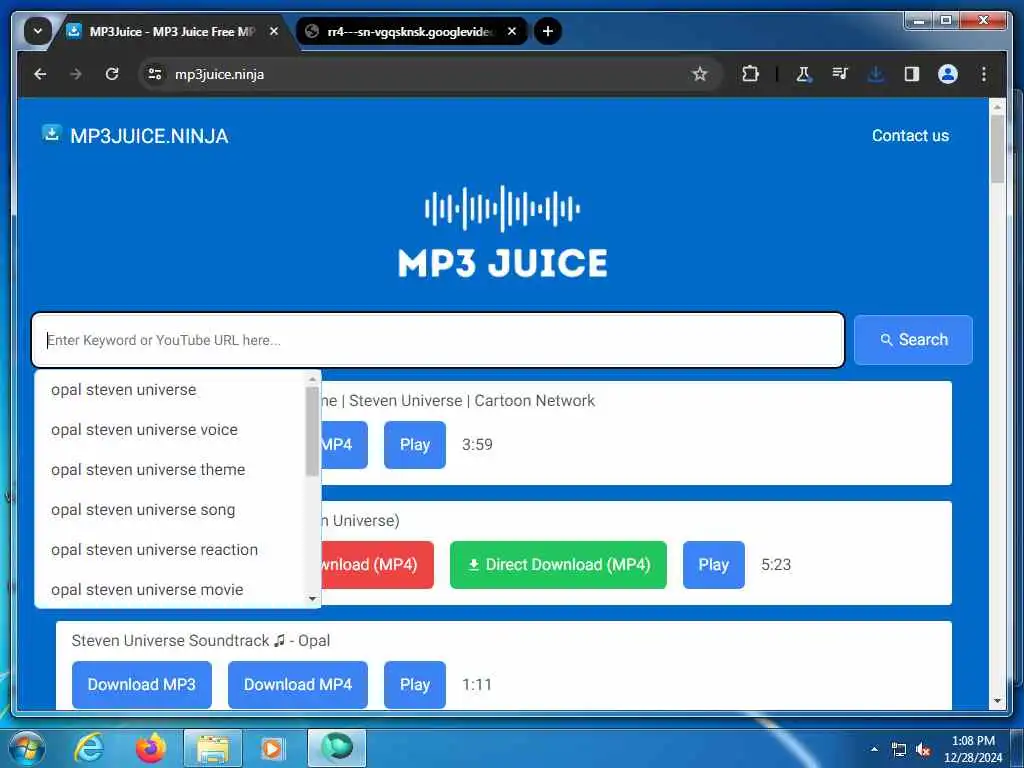This screenshot has width=1024, height=768.
Task: Click the Cartoon Network result title text
Action: (x=458, y=401)
